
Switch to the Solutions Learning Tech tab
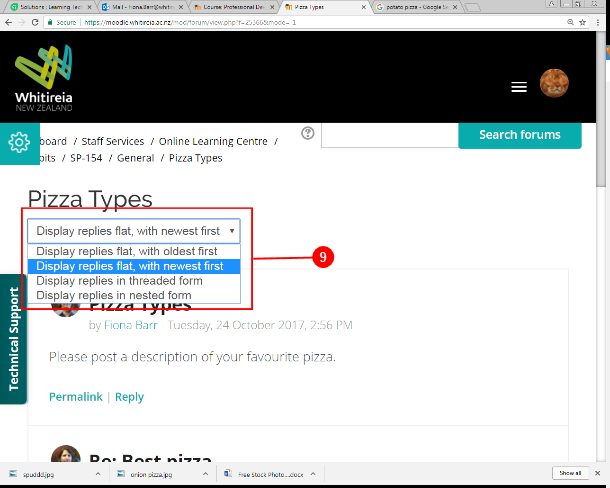pos(51,7)
